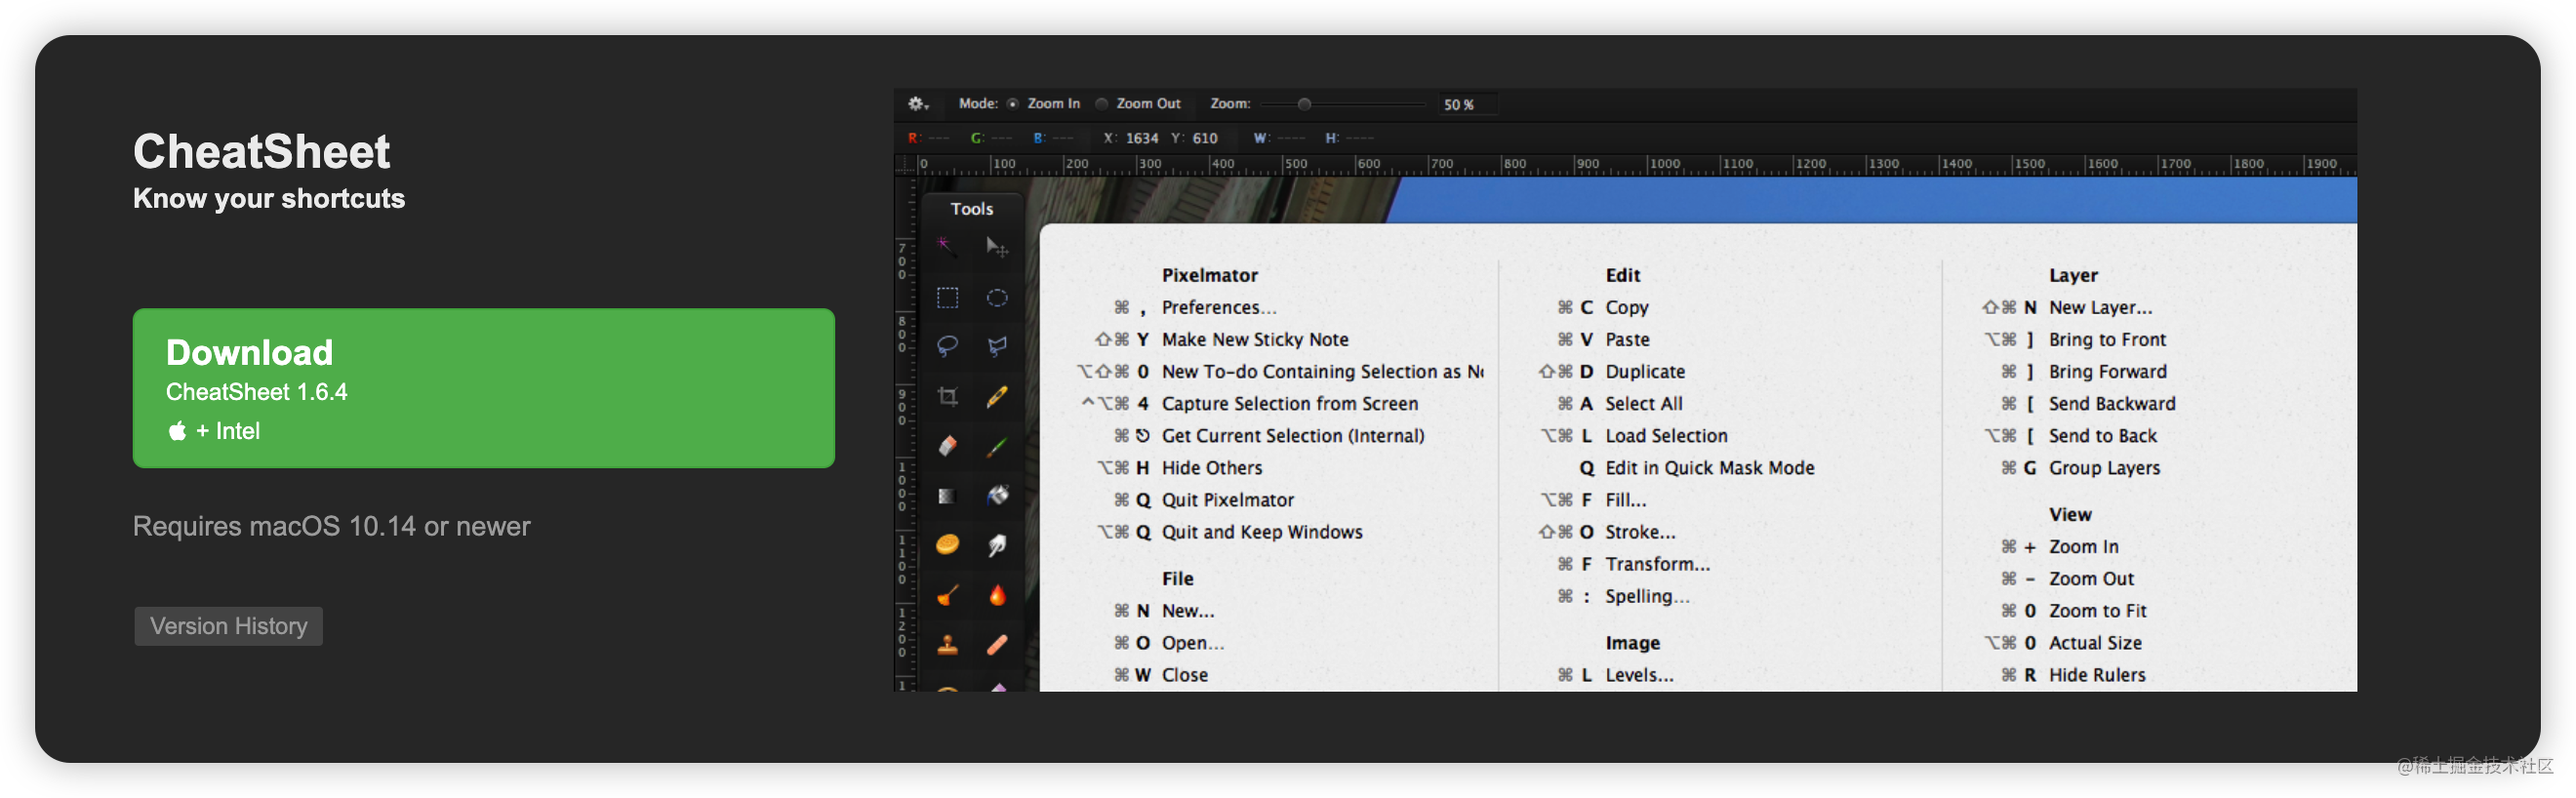The height and width of the screenshot is (798, 2576).
Task: Click Stroke… under Edit
Action: pyautogui.click(x=1640, y=531)
